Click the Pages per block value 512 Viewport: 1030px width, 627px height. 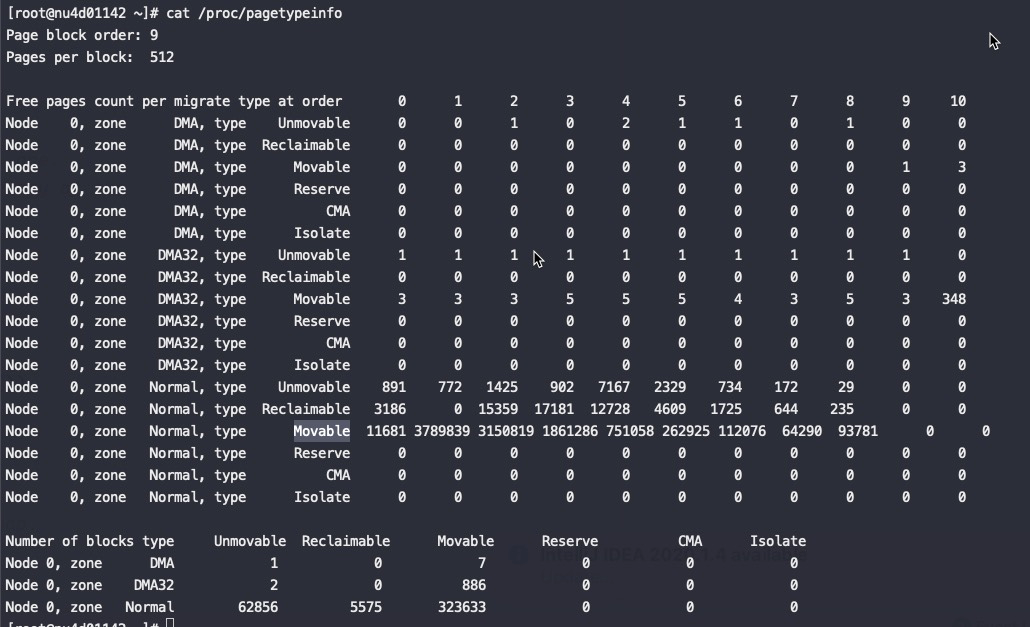[162, 57]
